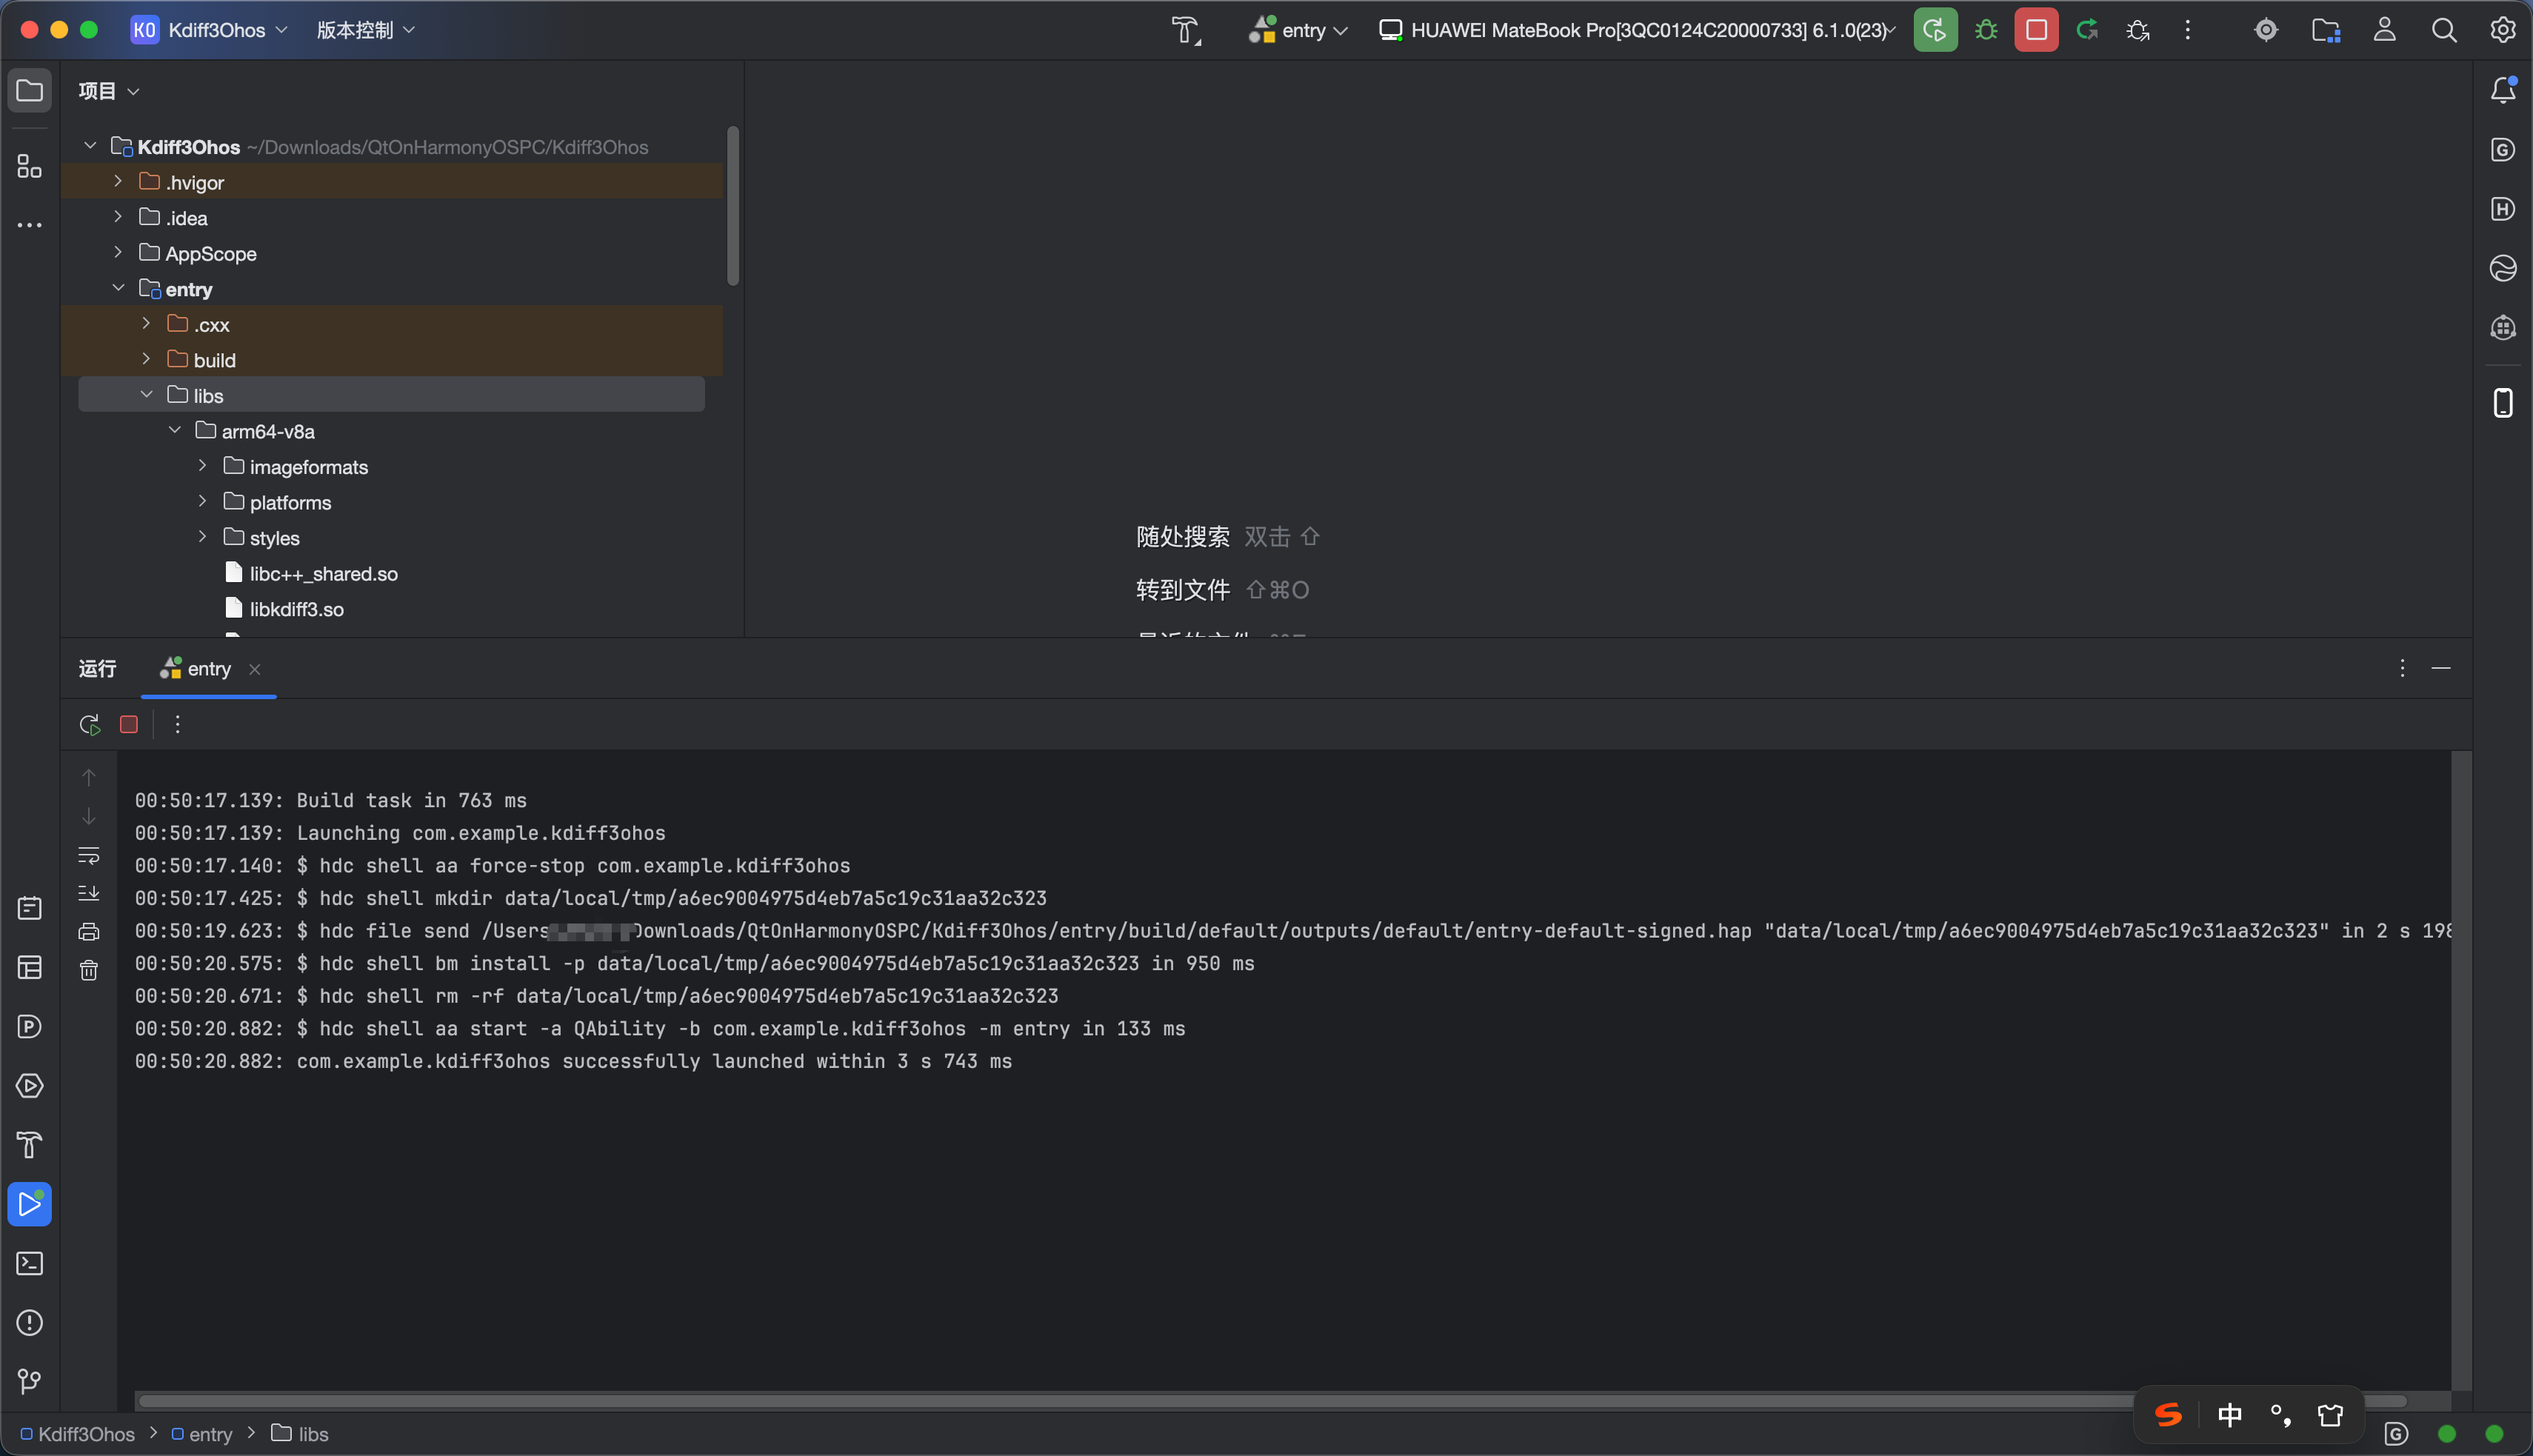The height and width of the screenshot is (1456, 2533).
Task: Expand the platforms folder
Action: click(202, 501)
